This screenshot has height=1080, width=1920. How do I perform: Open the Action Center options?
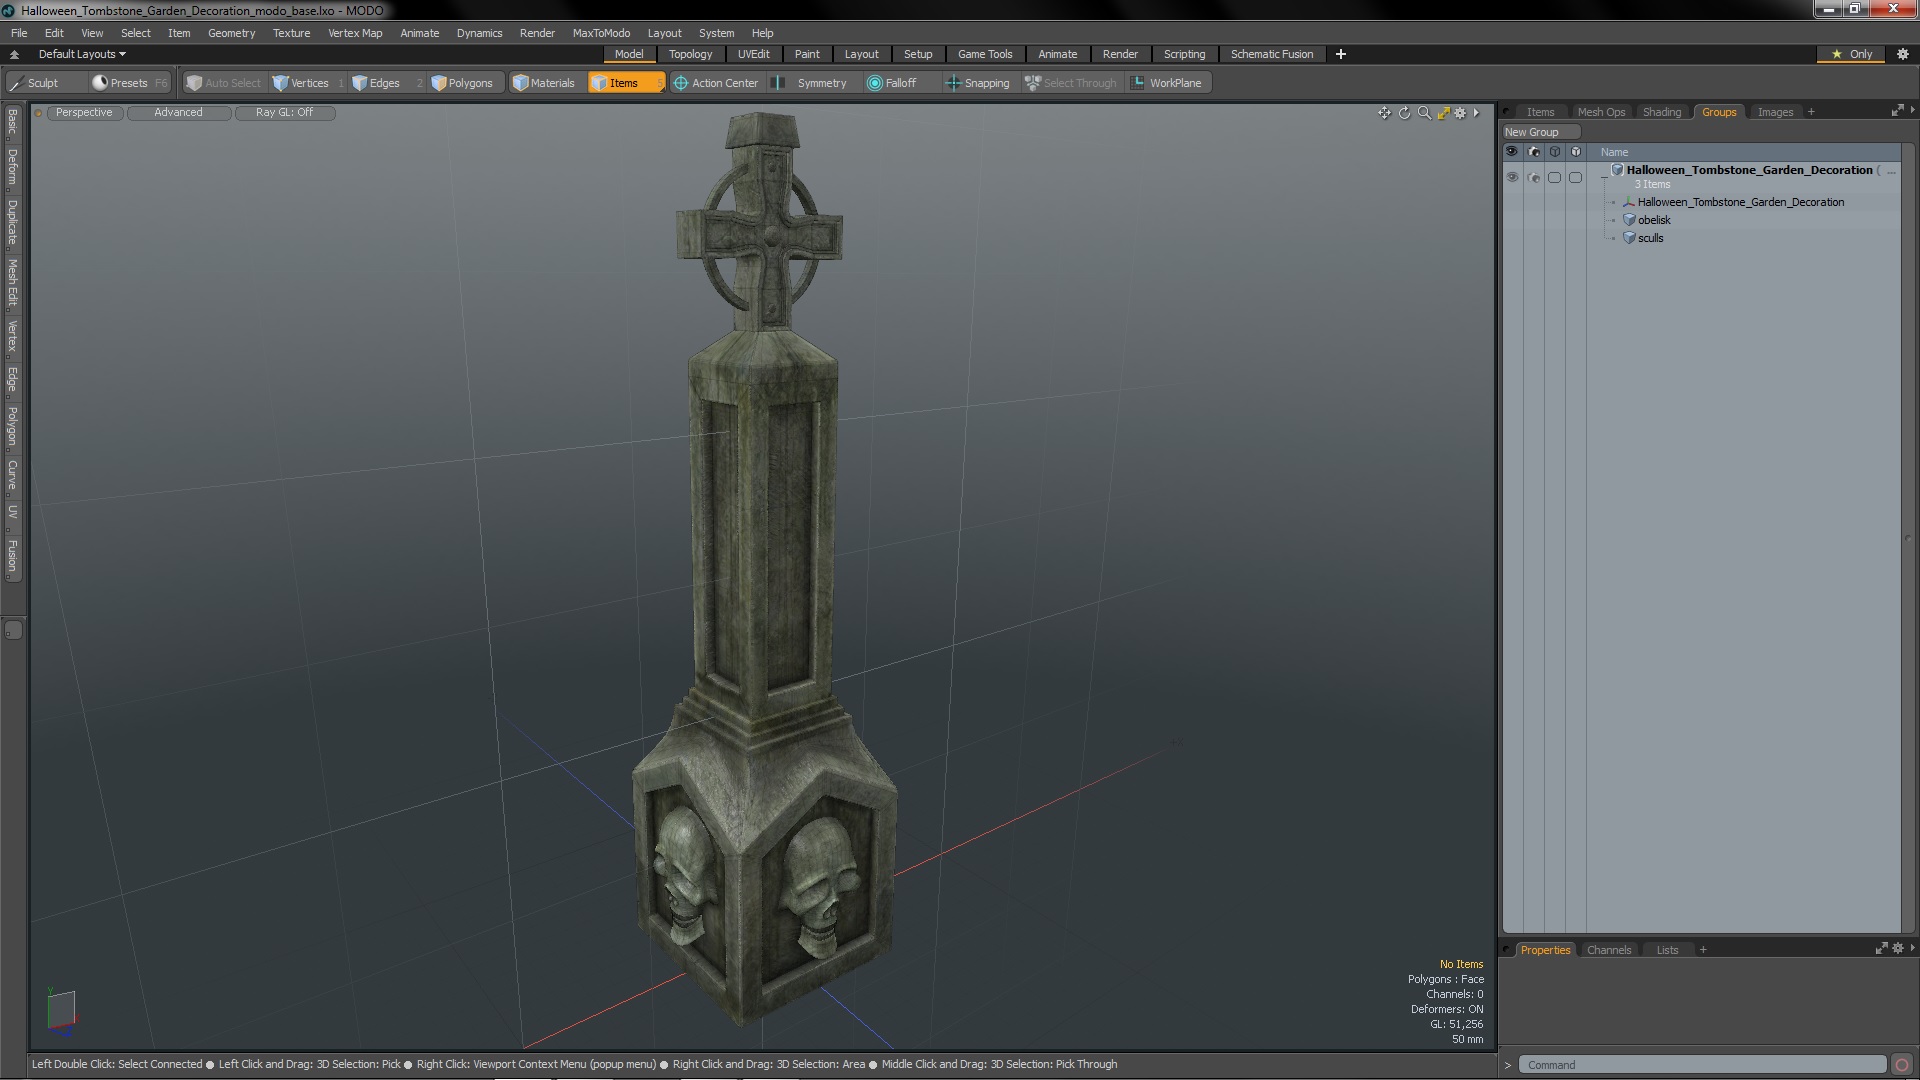(716, 83)
